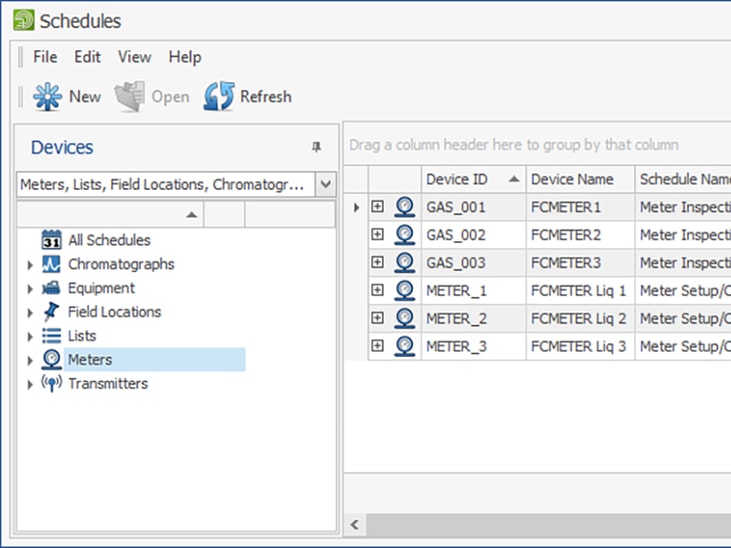Sort by the Device ID column header
This screenshot has width=731, height=548.
click(474, 179)
